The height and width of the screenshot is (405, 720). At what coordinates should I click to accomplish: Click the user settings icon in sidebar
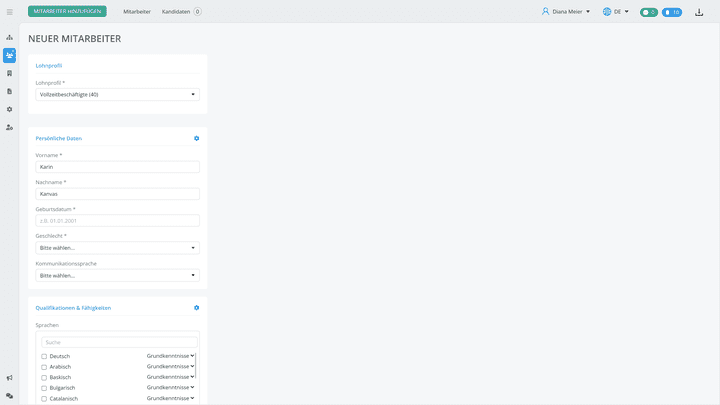click(10, 127)
